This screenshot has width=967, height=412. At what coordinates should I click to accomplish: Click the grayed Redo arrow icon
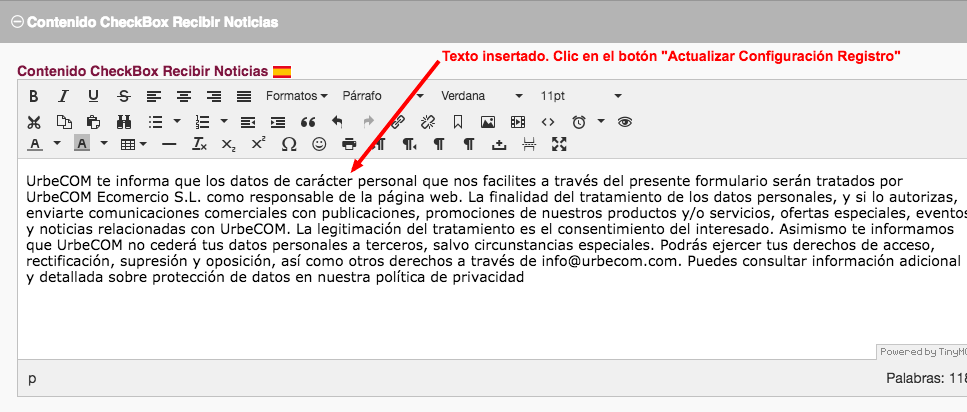coord(368,122)
